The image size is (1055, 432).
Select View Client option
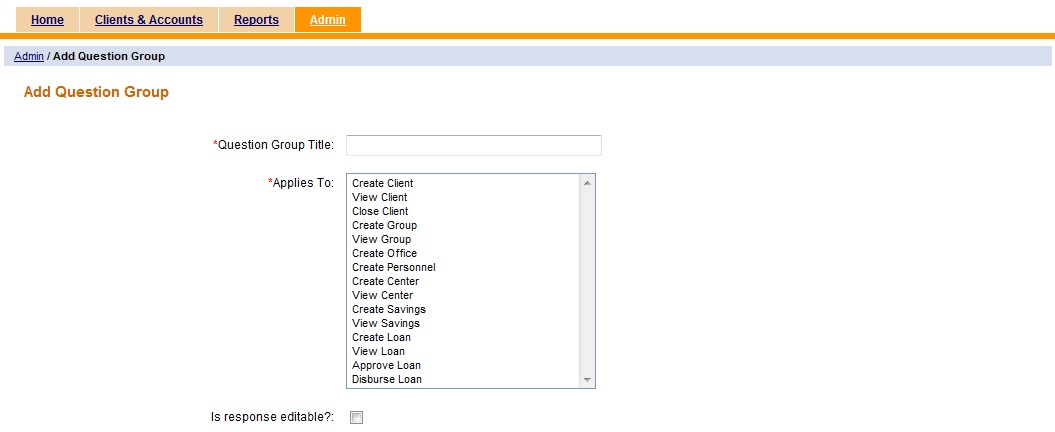click(x=380, y=197)
